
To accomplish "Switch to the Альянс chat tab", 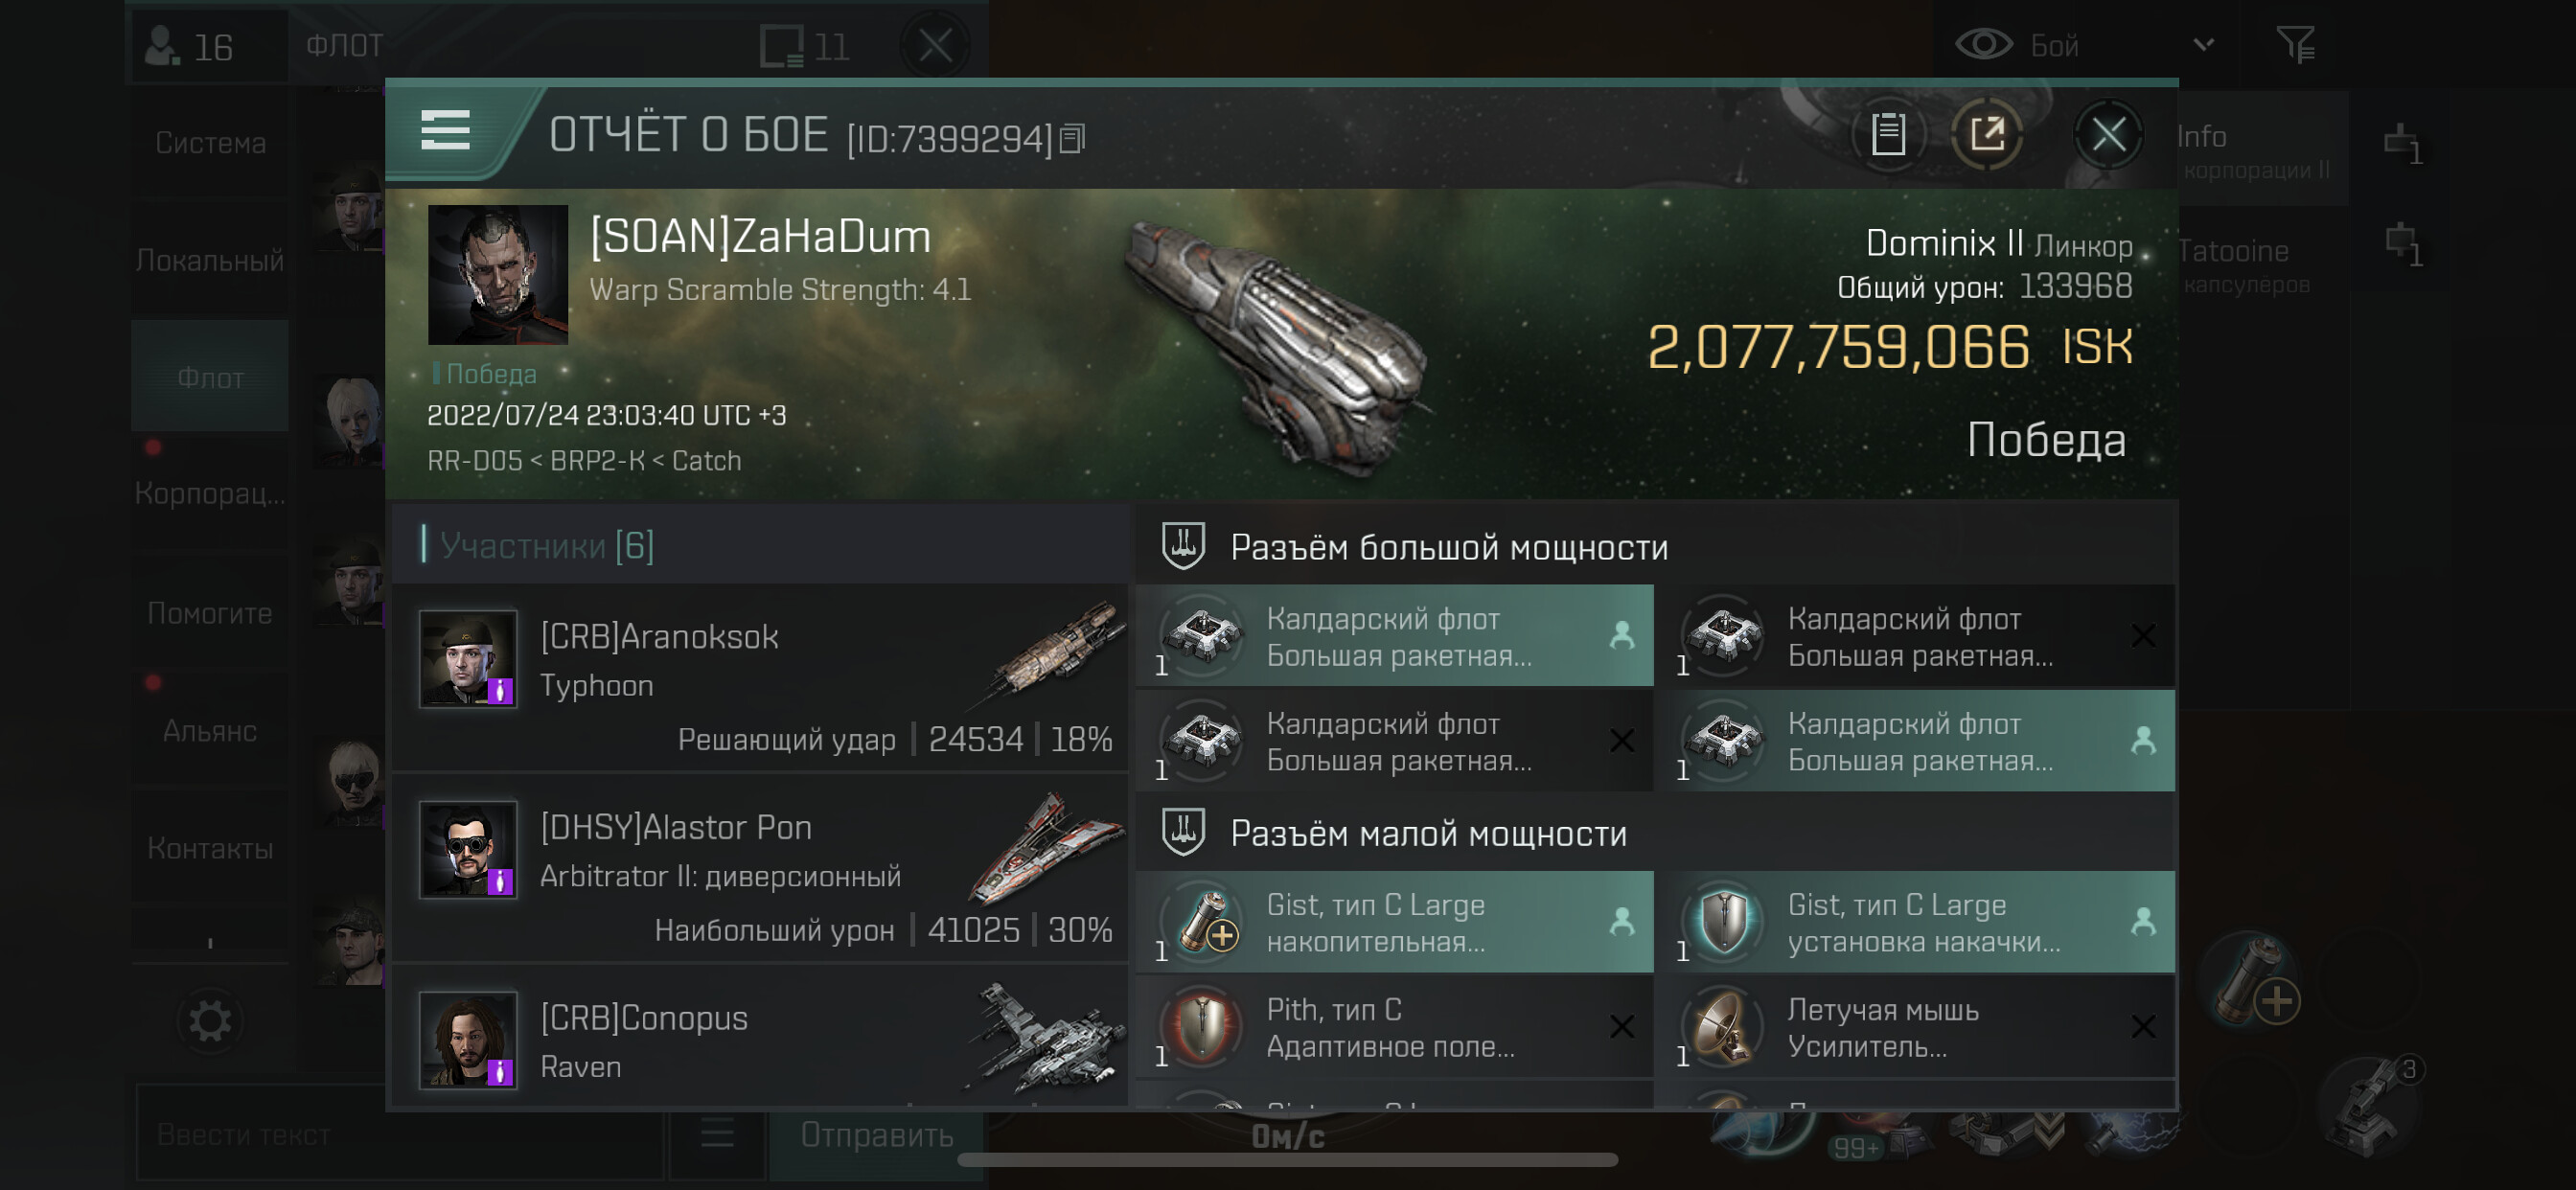I will pos(210,730).
